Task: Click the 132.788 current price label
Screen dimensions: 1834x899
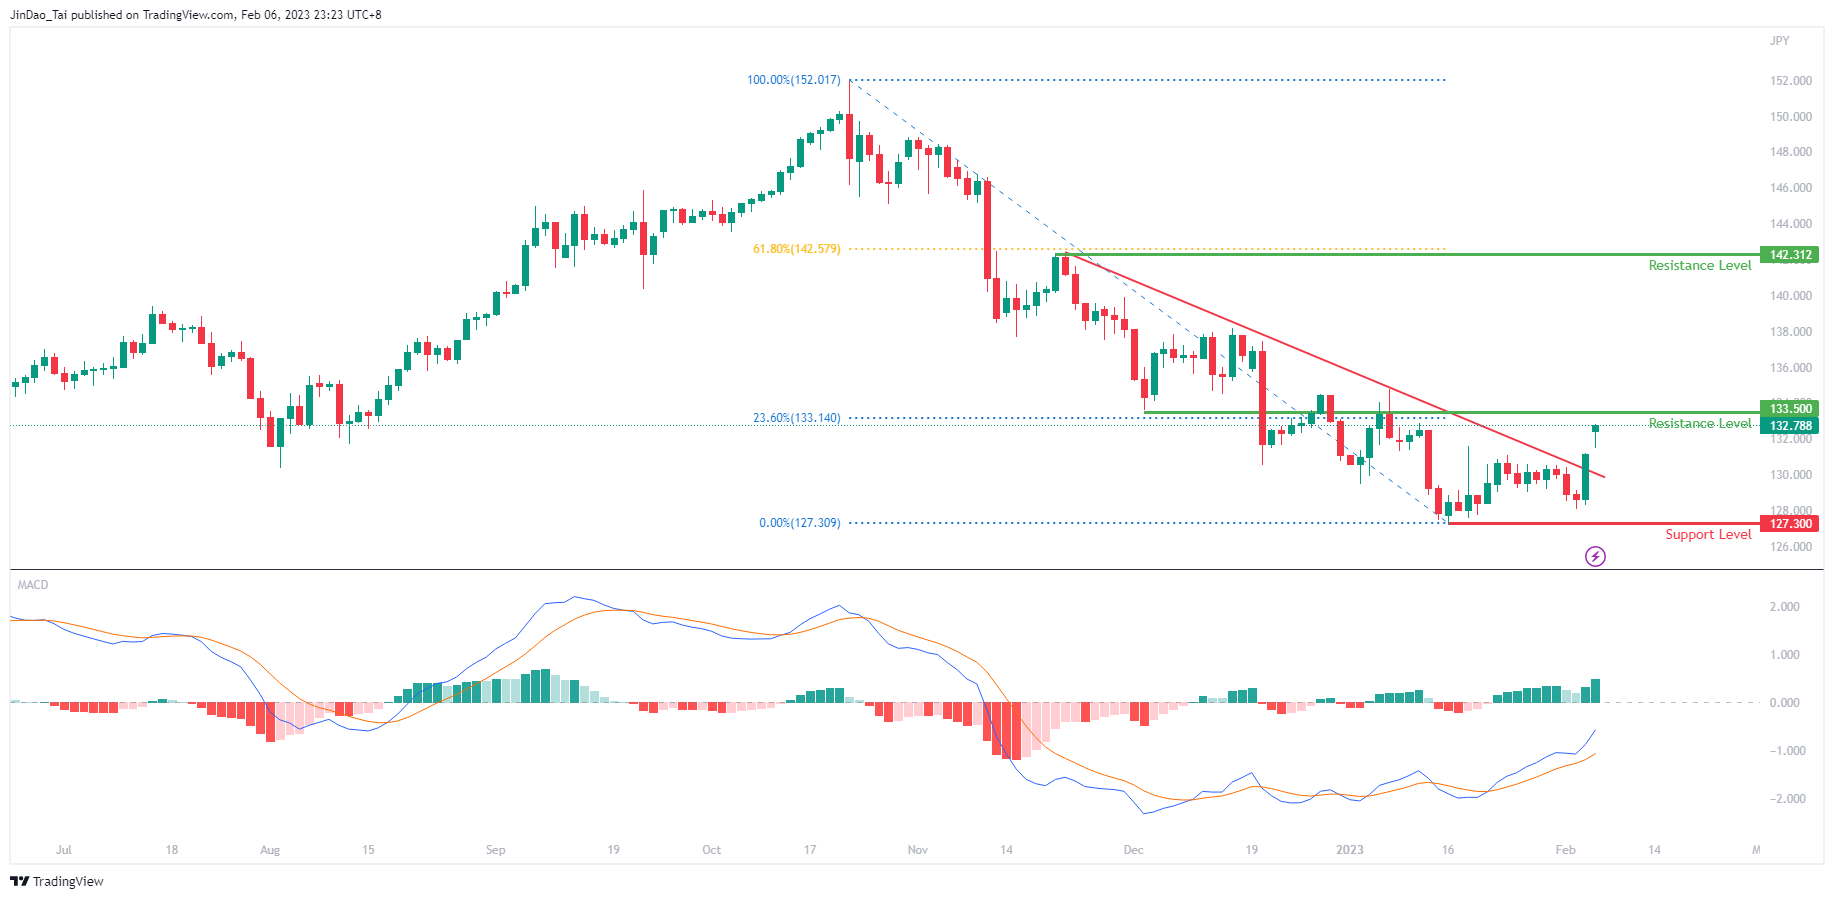Action: (x=1790, y=425)
